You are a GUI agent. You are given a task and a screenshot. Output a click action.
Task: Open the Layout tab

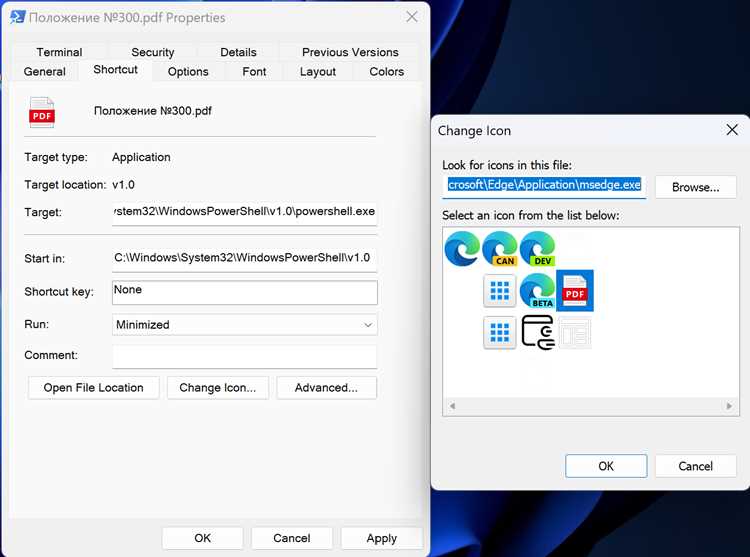pyautogui.click(x=318, y=72)
